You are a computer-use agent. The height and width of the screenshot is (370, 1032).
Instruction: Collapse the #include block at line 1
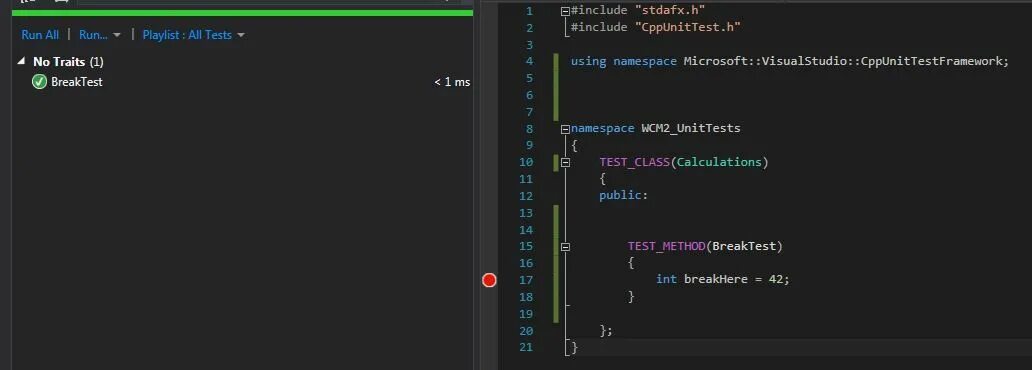(565, 11)
